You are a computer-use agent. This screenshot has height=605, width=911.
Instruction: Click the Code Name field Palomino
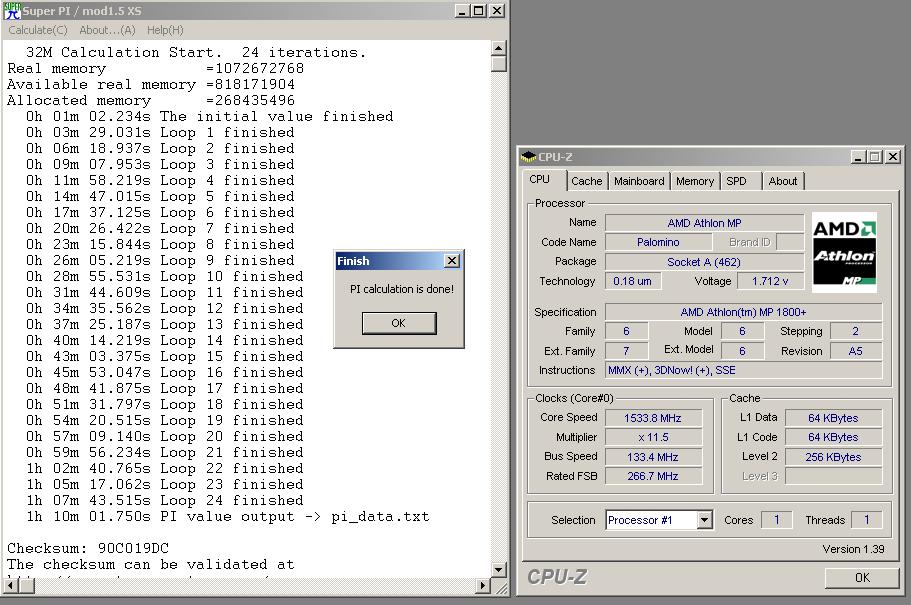658,242
